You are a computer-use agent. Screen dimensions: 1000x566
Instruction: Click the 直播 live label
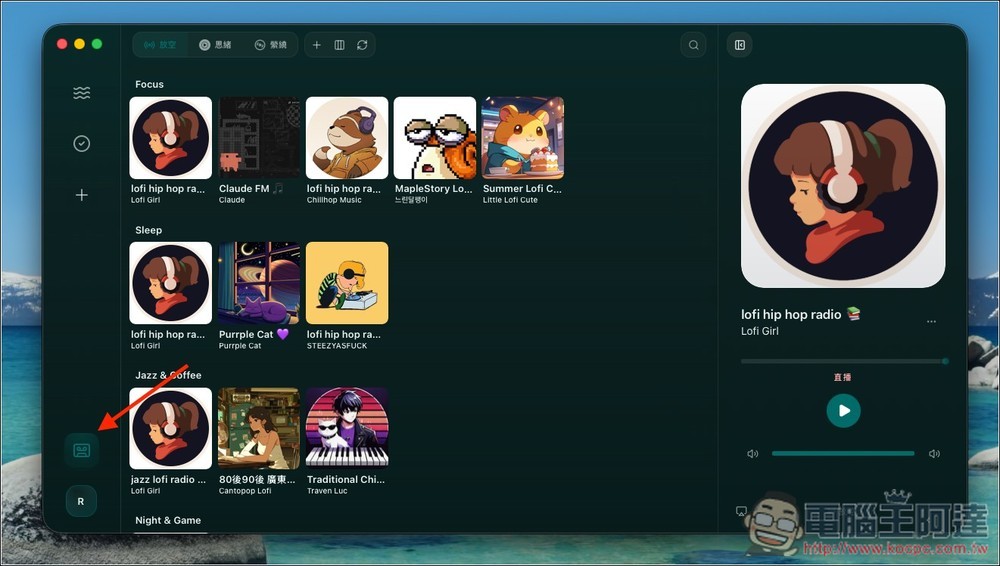point(842,377)
